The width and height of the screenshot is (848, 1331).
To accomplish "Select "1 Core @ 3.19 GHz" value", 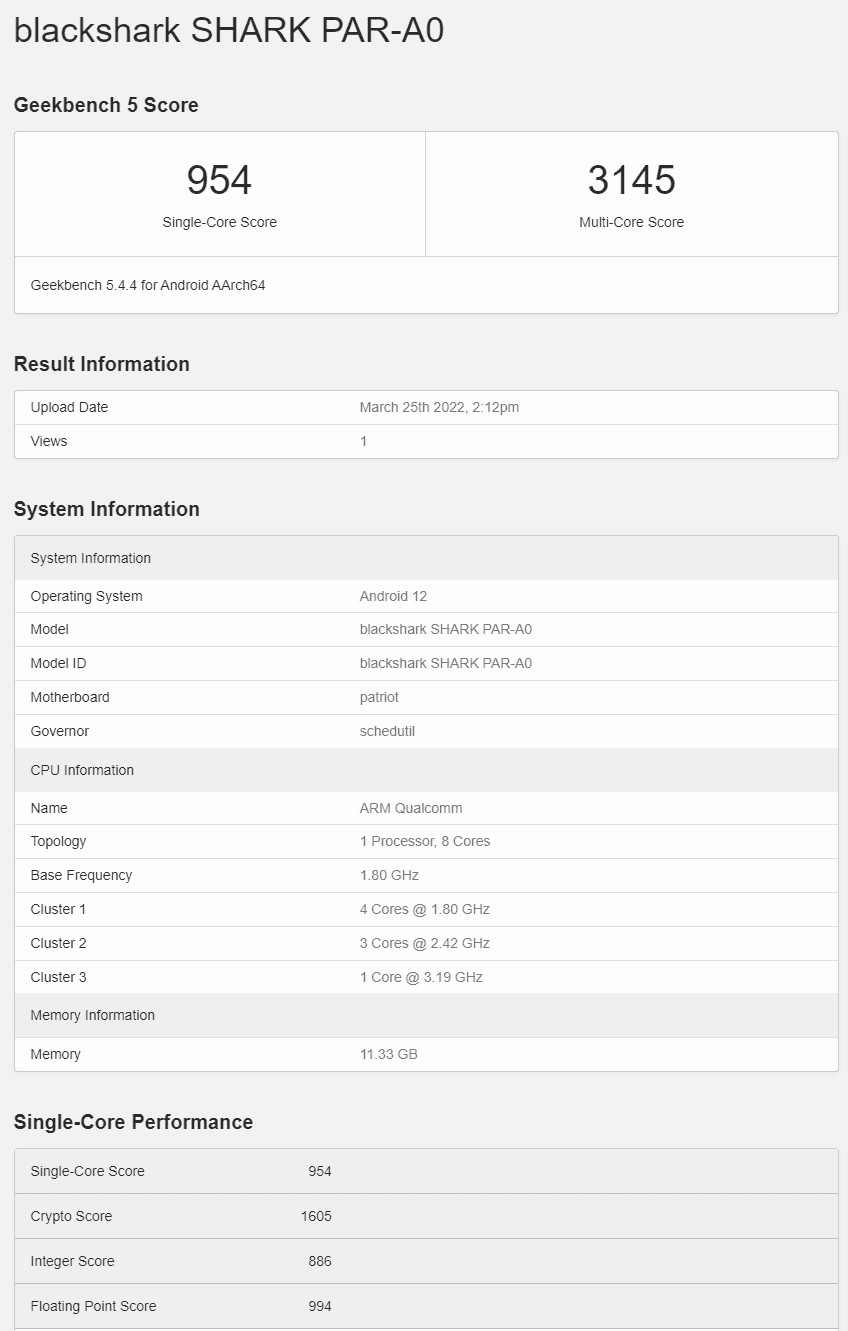I will point(421,977).
